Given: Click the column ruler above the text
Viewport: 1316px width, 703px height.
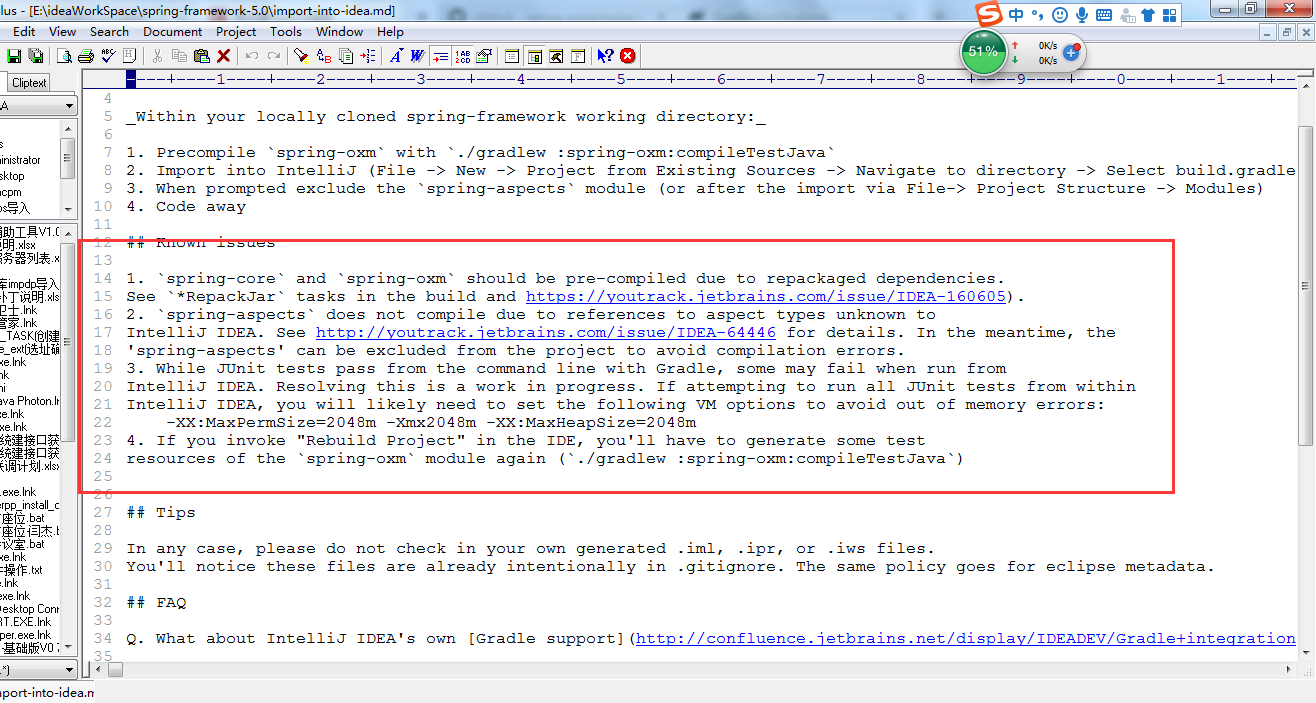Looking at the screenshot, I should coord(690,79).
